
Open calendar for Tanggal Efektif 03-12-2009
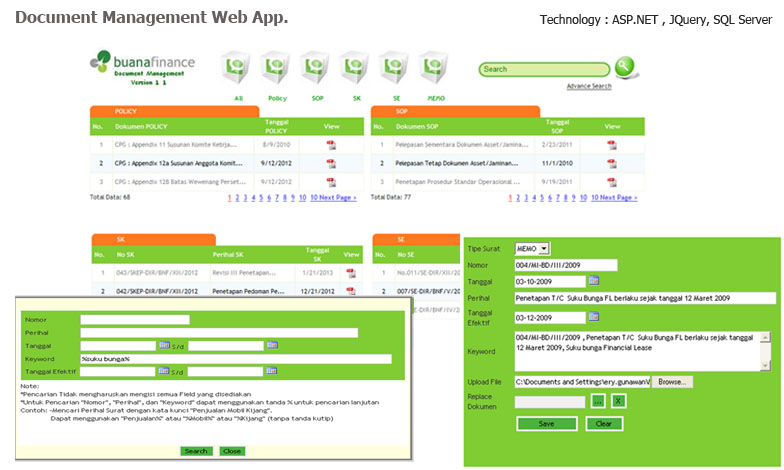(594, 317)
